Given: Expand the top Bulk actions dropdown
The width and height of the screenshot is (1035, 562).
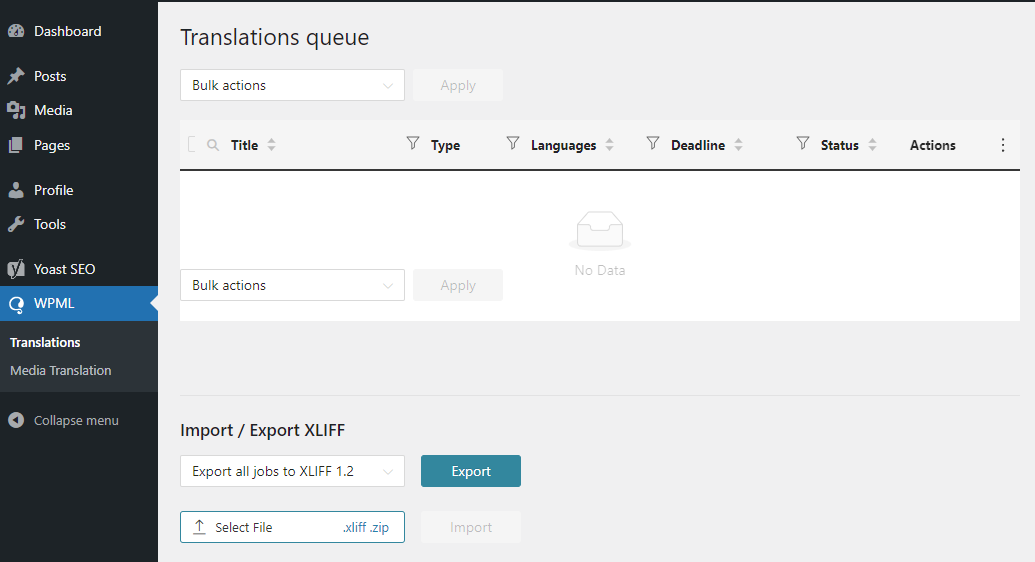Looking at the screenshot, I should pos(292,85).
